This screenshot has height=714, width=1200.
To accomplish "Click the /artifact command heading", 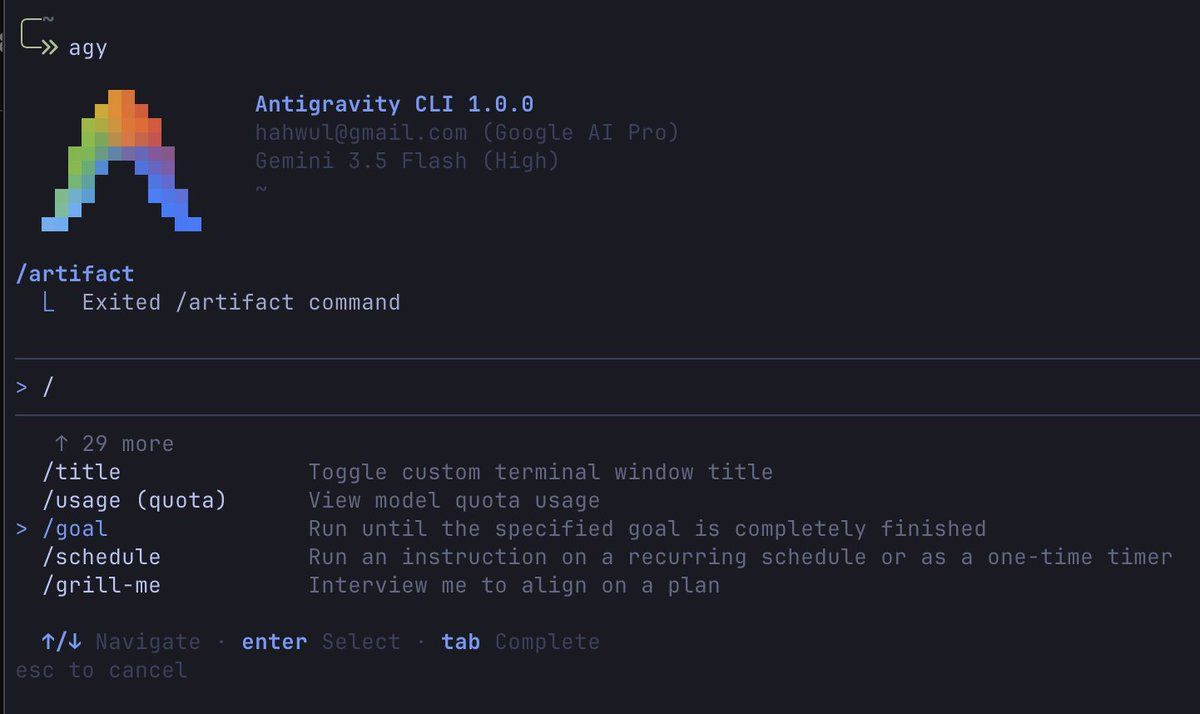I will pos(75,273).
